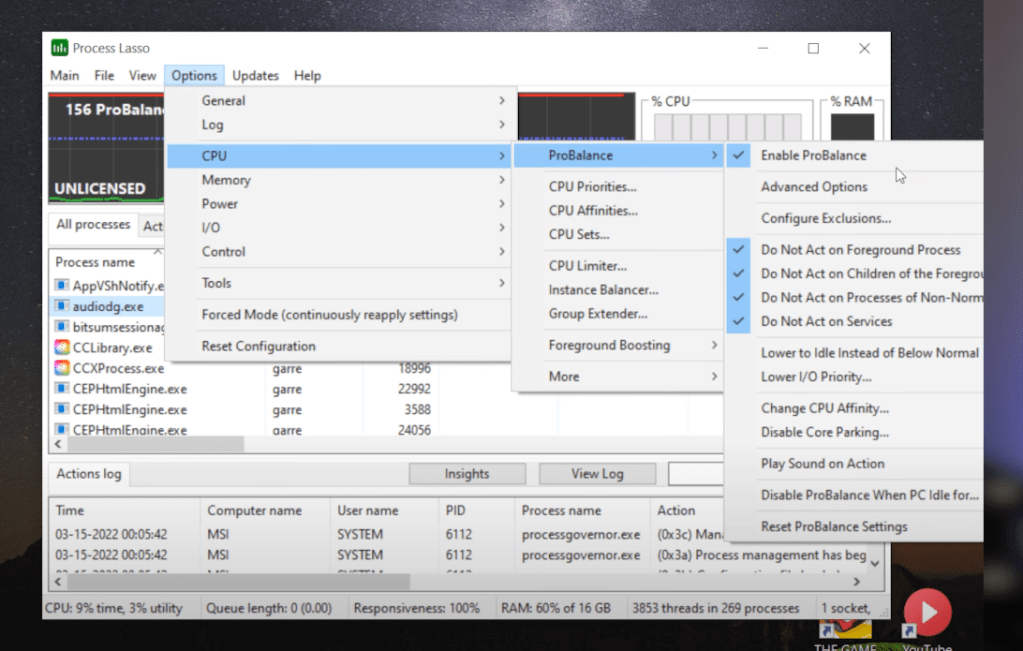1023x651 pixels.
Task: Toggle Forced Mode continuously reapply settings
Action: [x=338, y=314]
